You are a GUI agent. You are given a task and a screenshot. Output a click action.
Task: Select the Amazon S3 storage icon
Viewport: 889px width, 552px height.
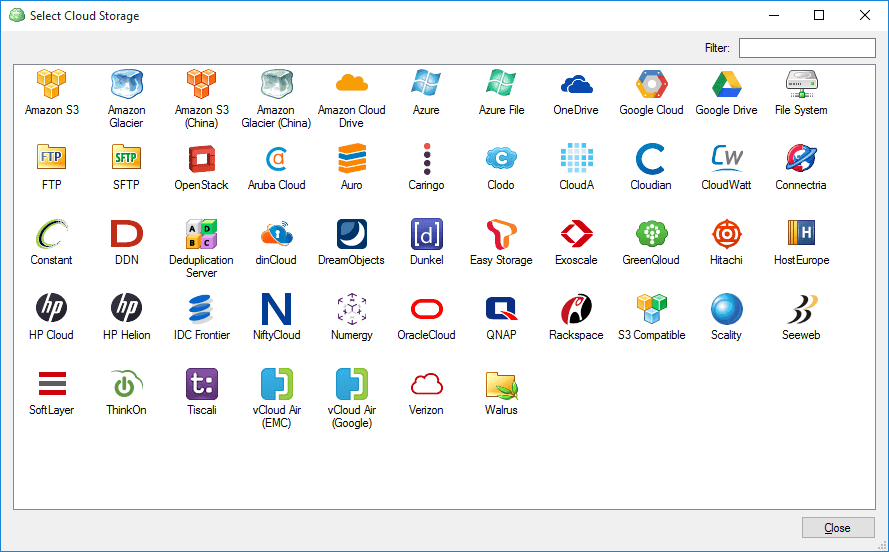tap(51, 84)
